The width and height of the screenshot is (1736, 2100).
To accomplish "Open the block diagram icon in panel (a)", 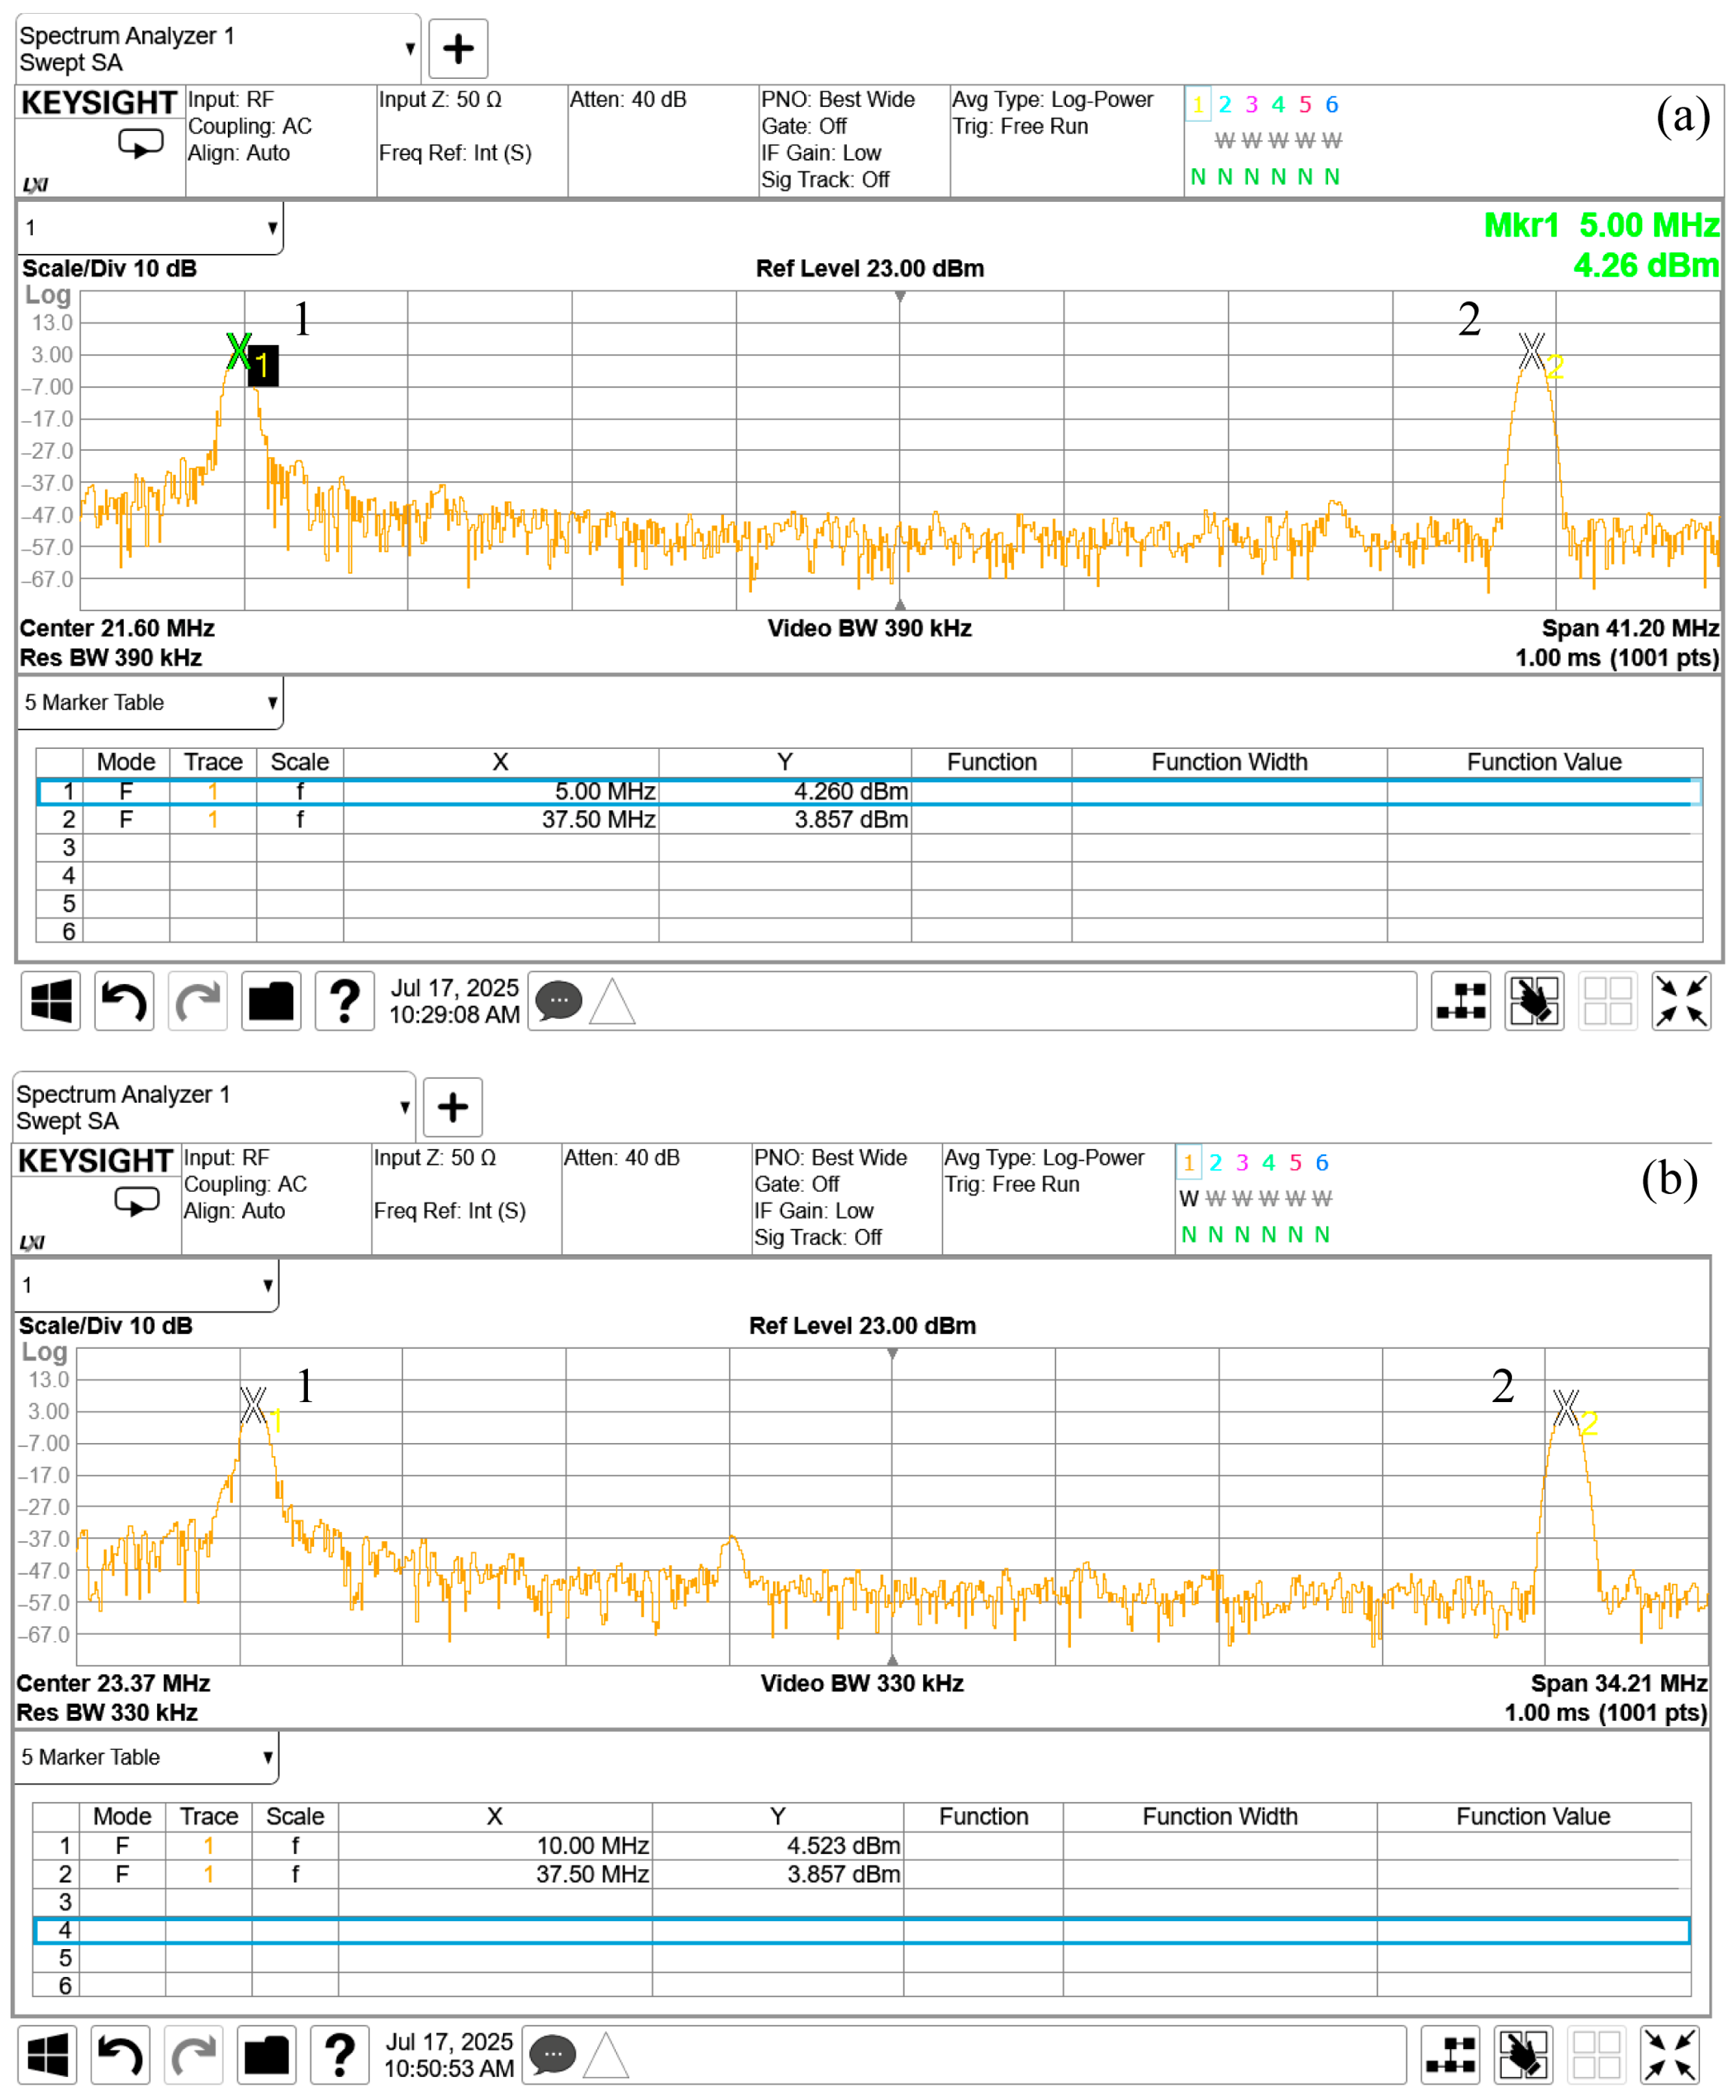I will [1461, 1001].
